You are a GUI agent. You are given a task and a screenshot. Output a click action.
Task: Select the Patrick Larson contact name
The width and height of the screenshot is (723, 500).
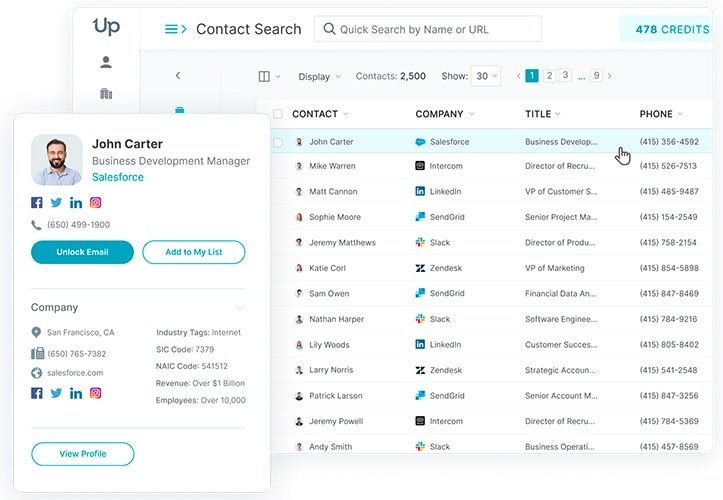point(336,396)
